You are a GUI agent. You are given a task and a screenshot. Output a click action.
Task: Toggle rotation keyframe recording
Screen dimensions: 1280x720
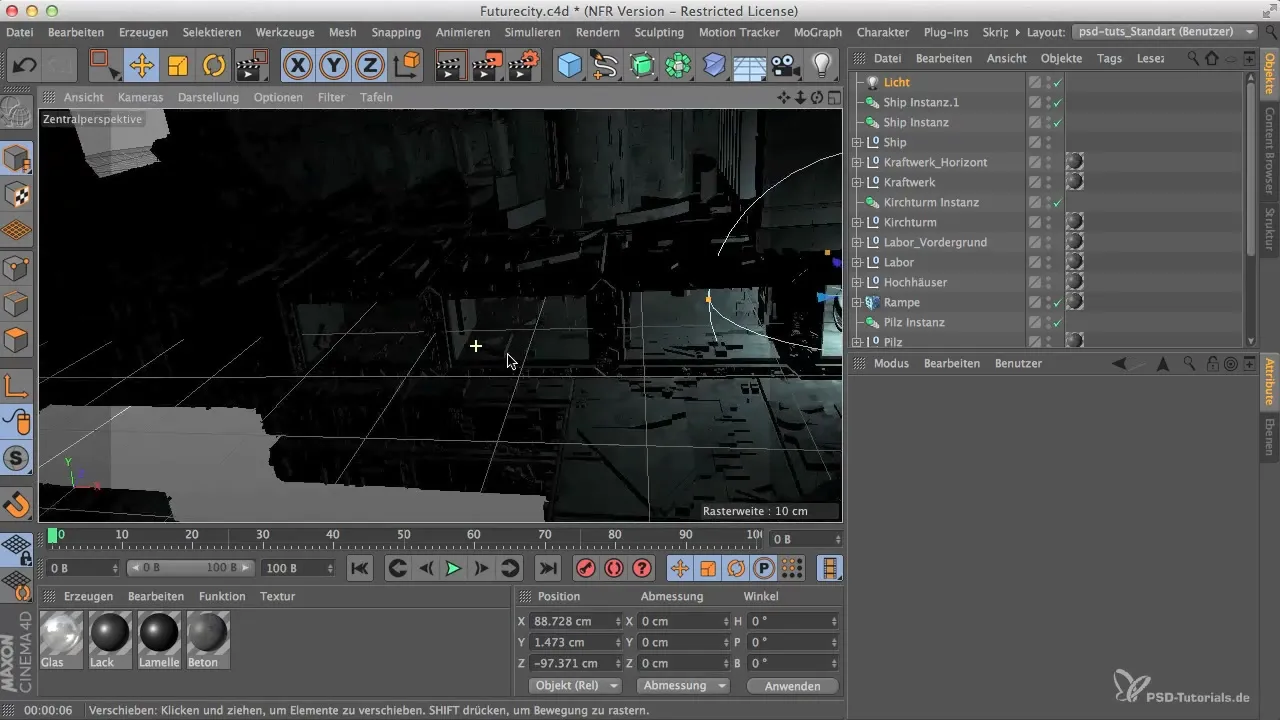(x=736, y=568)
